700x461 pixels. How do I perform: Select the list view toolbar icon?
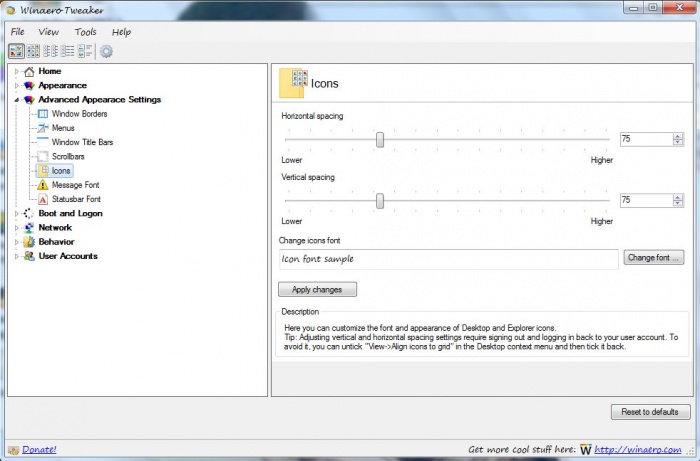67,51
